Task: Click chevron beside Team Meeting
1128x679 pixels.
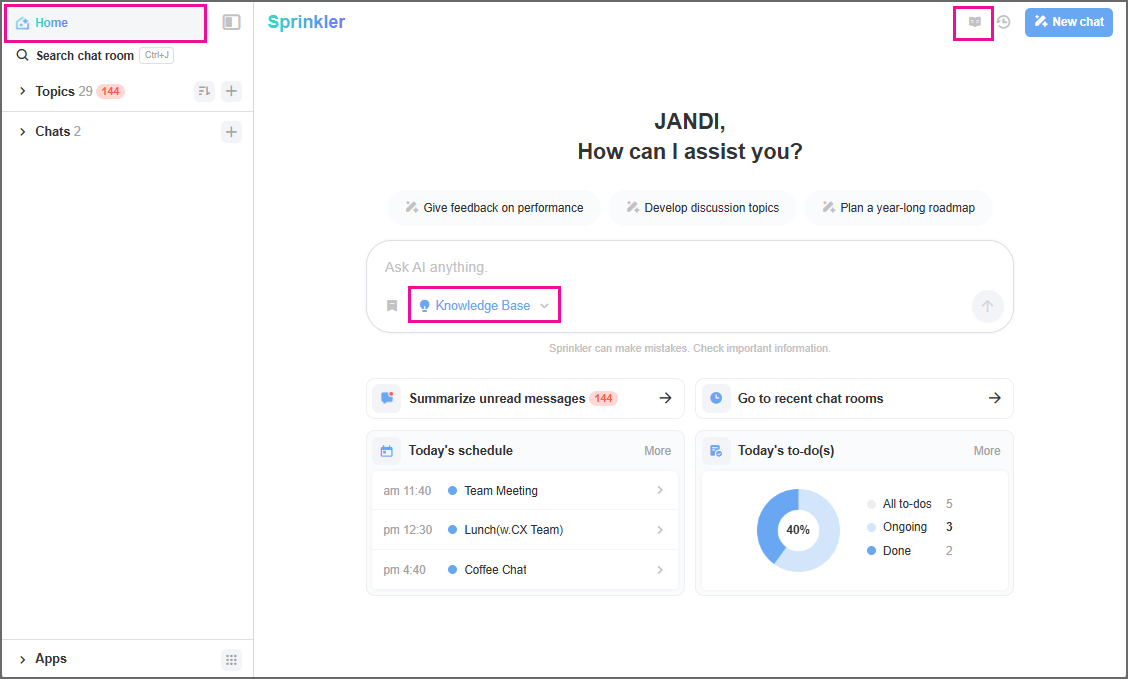Action: pos(660,491)
